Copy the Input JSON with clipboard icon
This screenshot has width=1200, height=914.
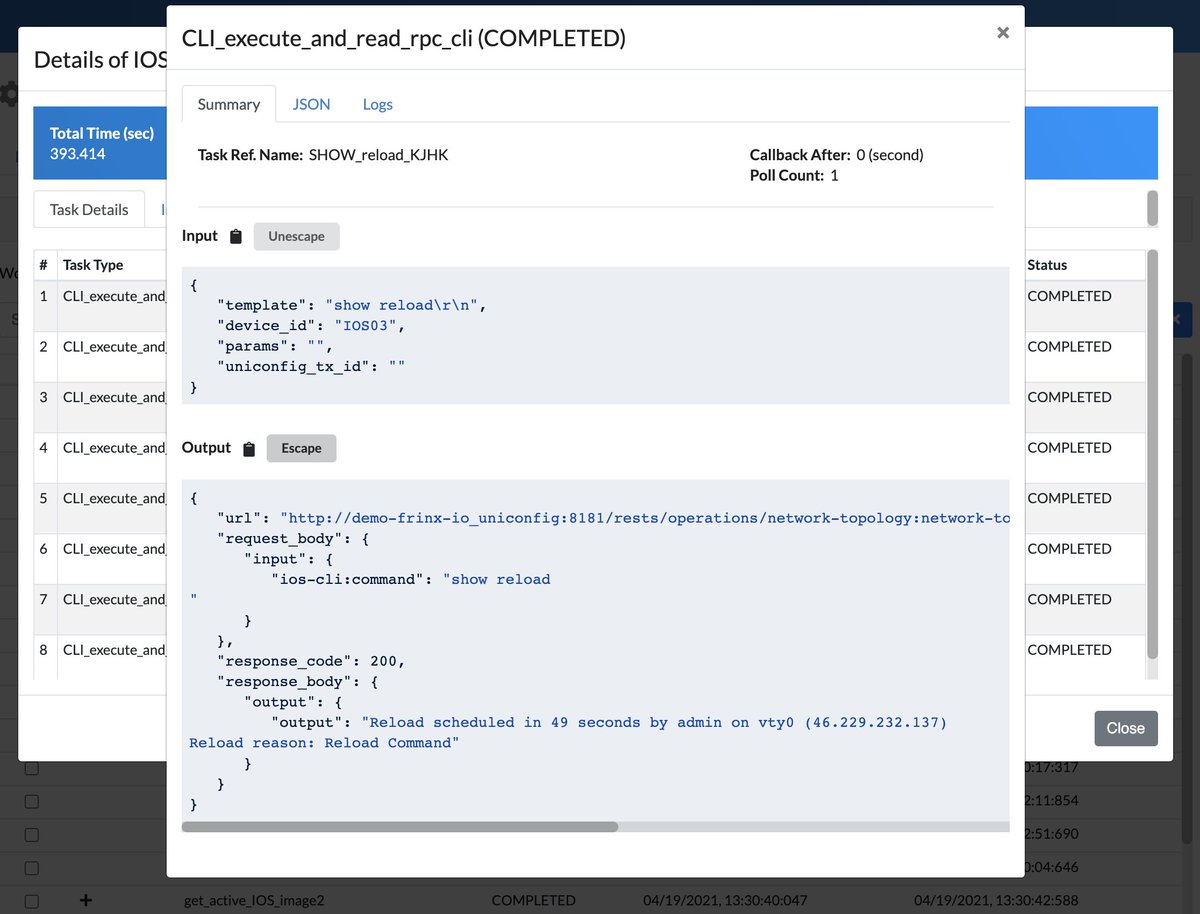coord(236,237)
